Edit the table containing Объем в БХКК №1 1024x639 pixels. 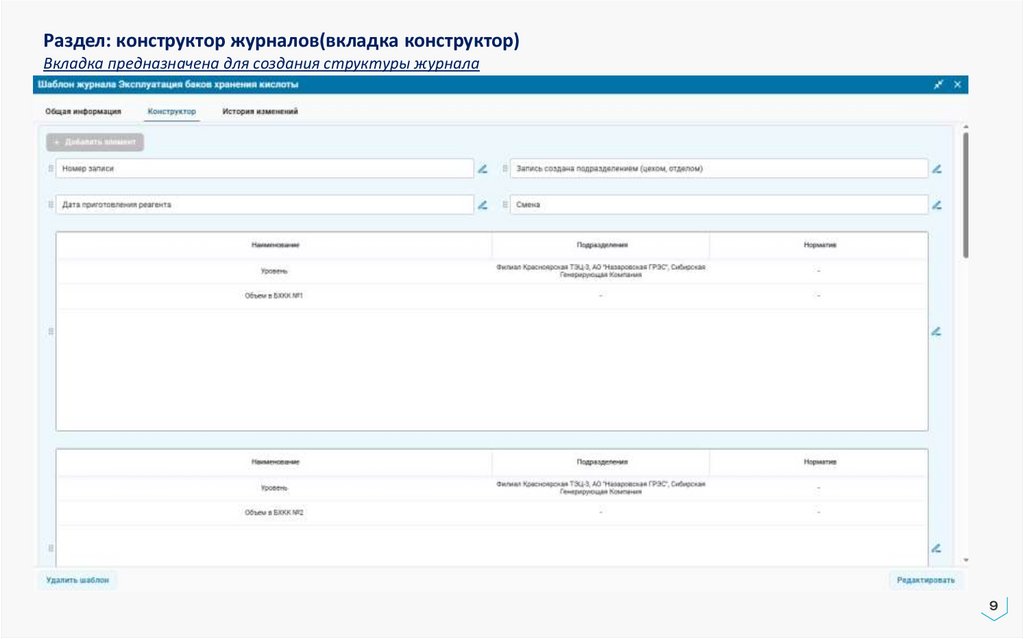click(936, 331)
